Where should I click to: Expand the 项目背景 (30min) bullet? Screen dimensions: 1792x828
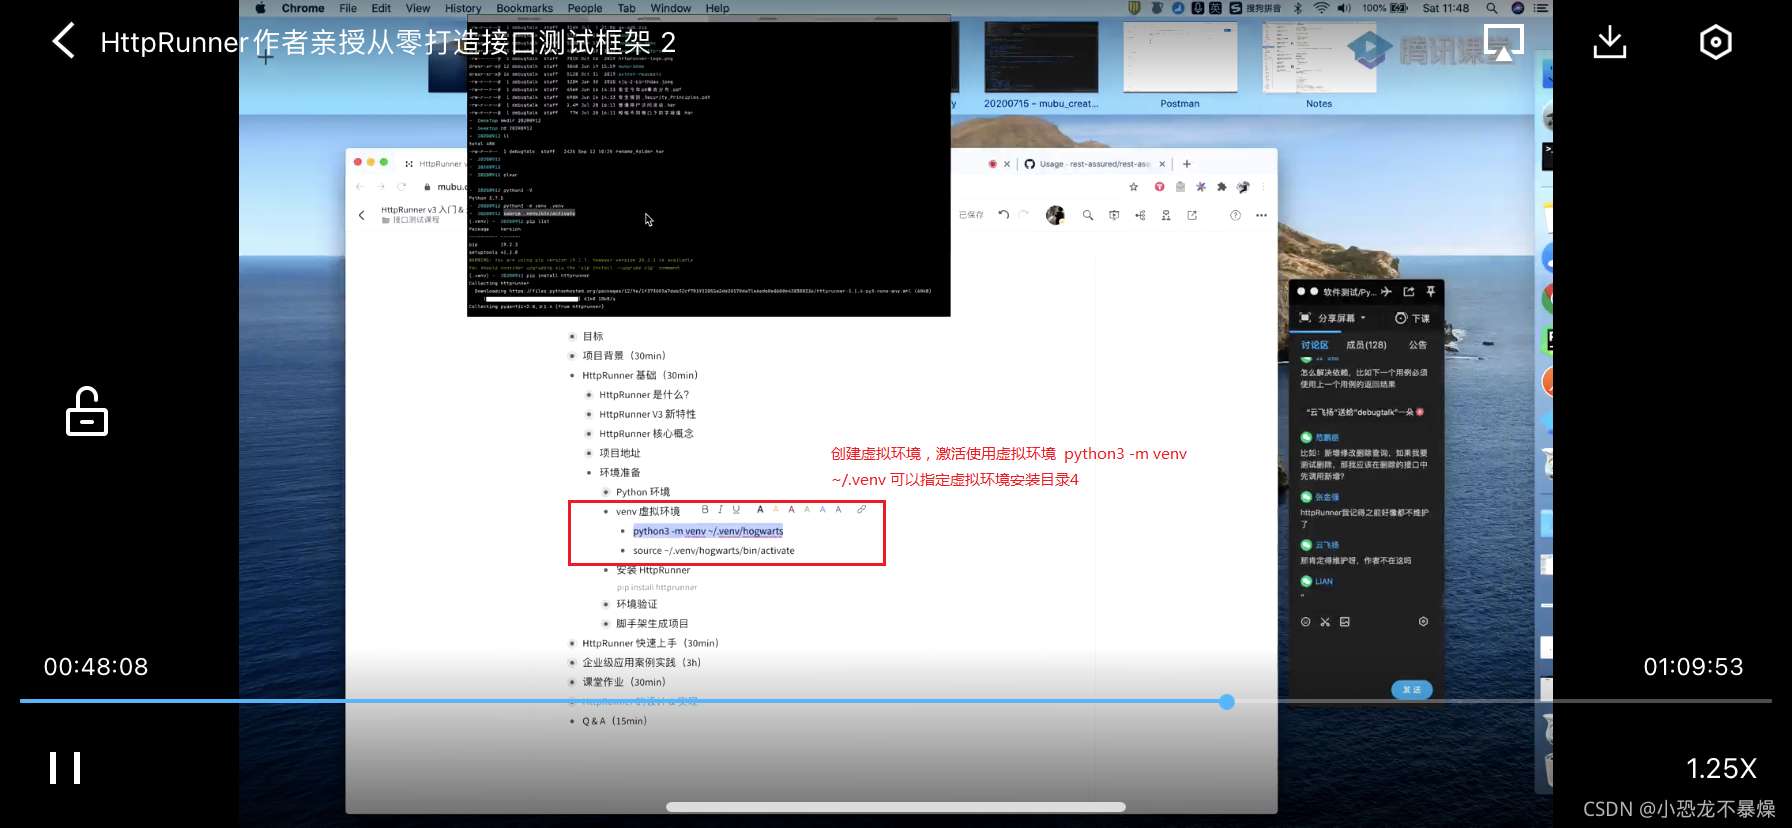[572, 356]
